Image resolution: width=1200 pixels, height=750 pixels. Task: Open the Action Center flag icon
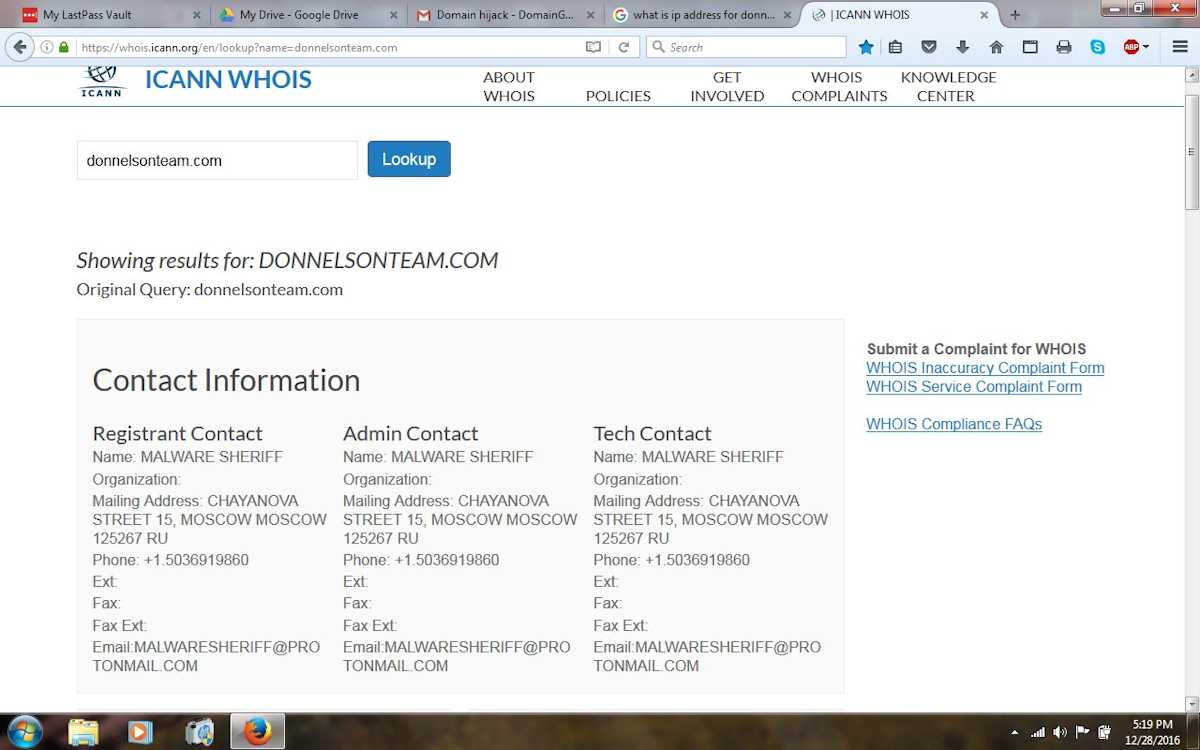click(1082, 732)
